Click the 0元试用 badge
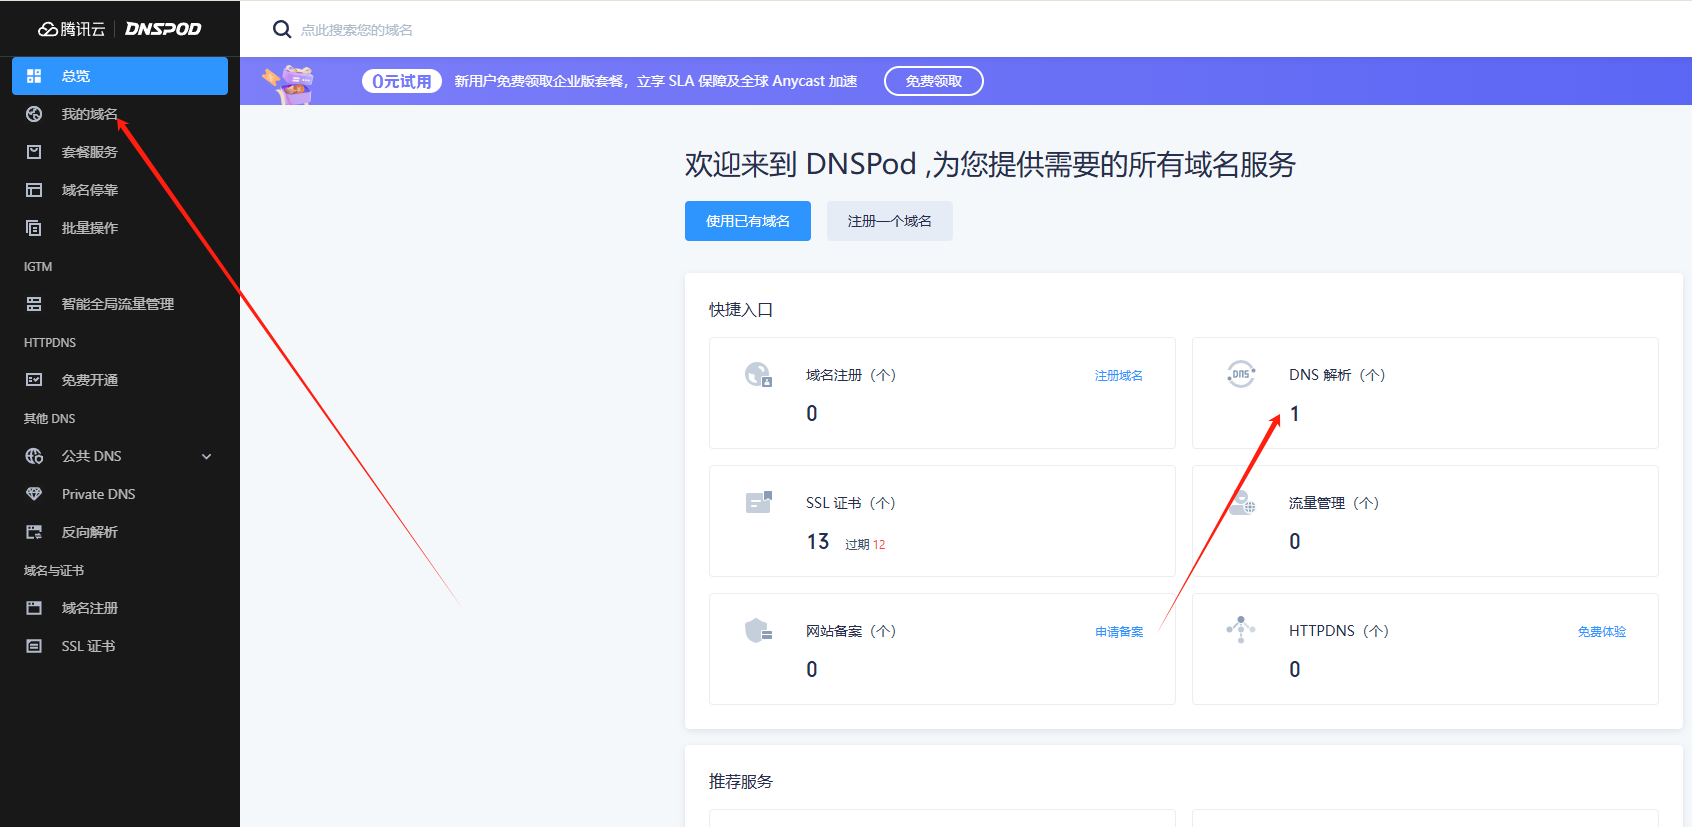1692x827 pixels. coord(402,81)
